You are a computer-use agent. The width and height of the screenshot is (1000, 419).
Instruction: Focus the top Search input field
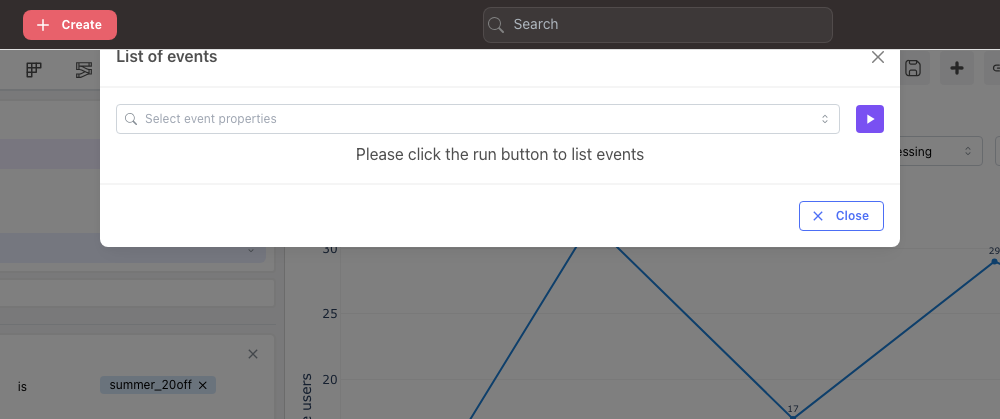click(658, 25)
